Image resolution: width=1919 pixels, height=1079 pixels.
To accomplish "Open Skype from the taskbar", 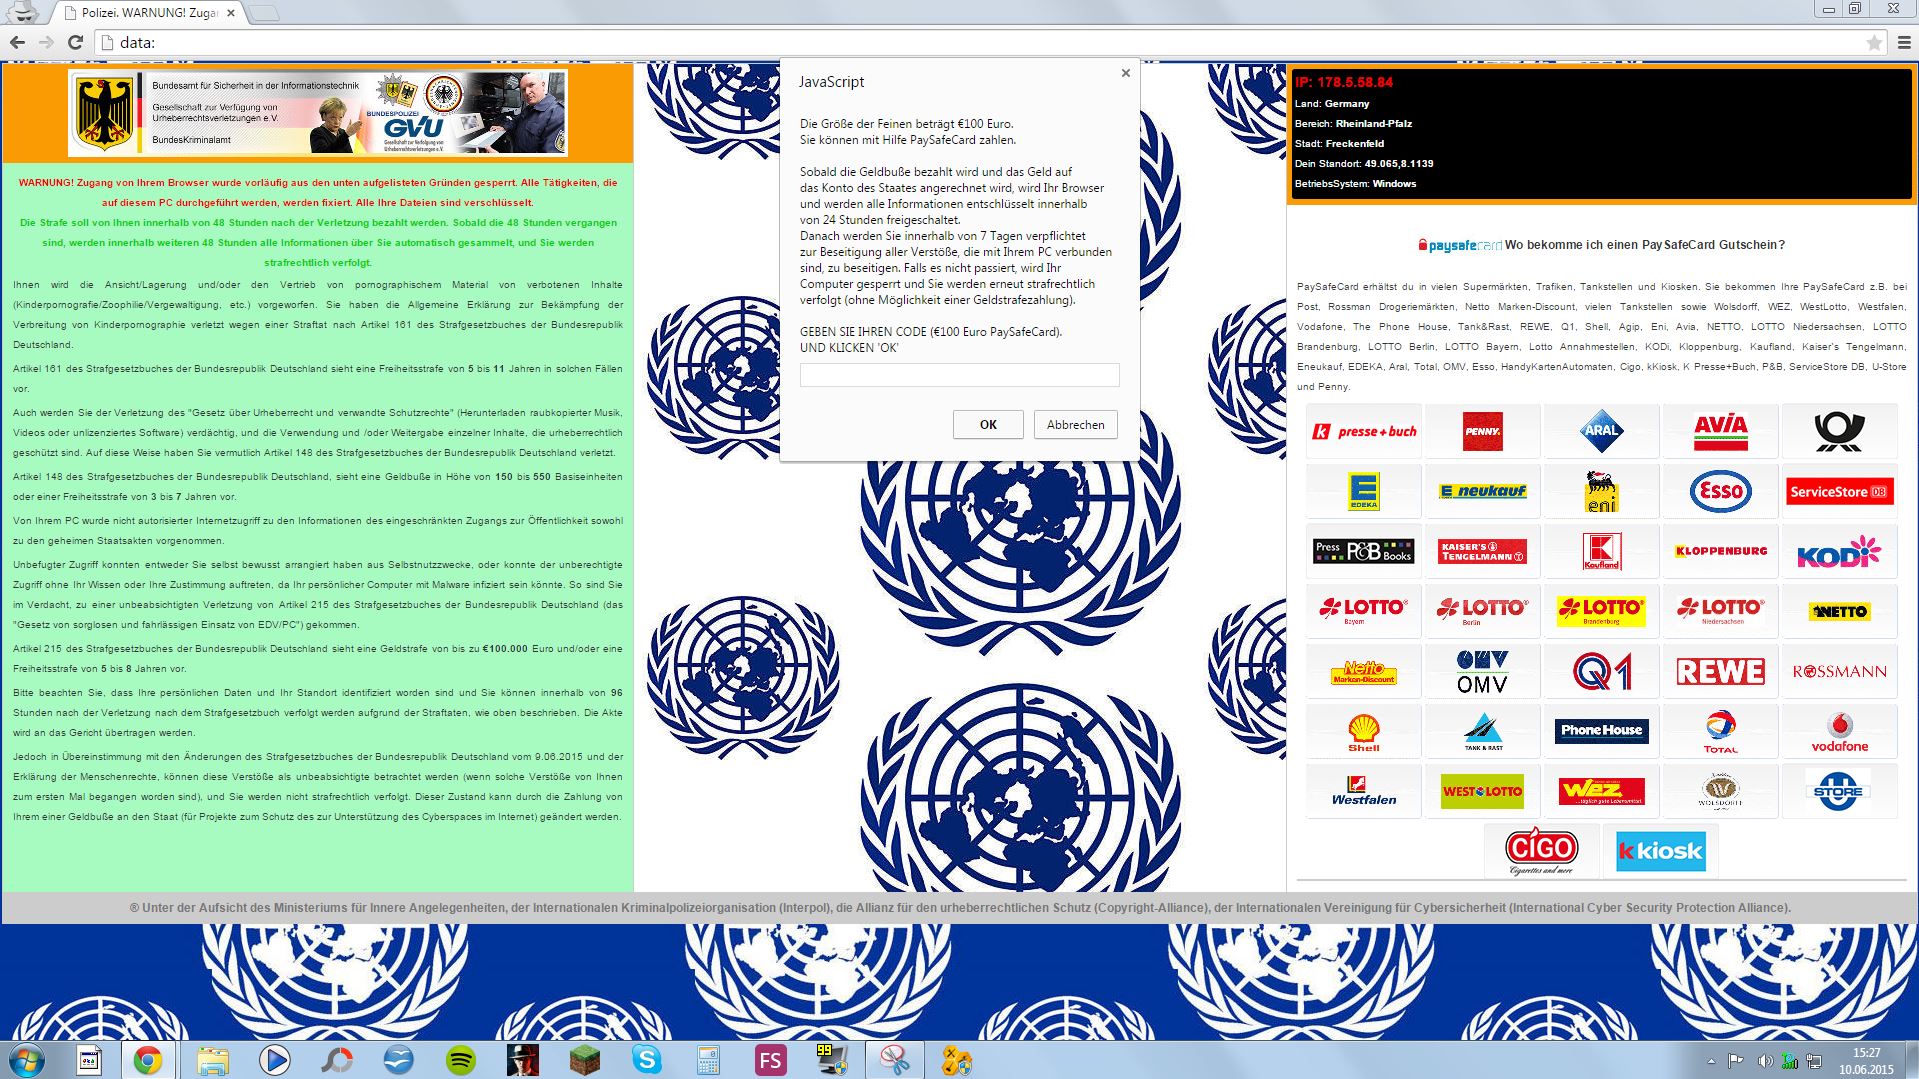I will pyautogui.click(x=647, y=1060).
